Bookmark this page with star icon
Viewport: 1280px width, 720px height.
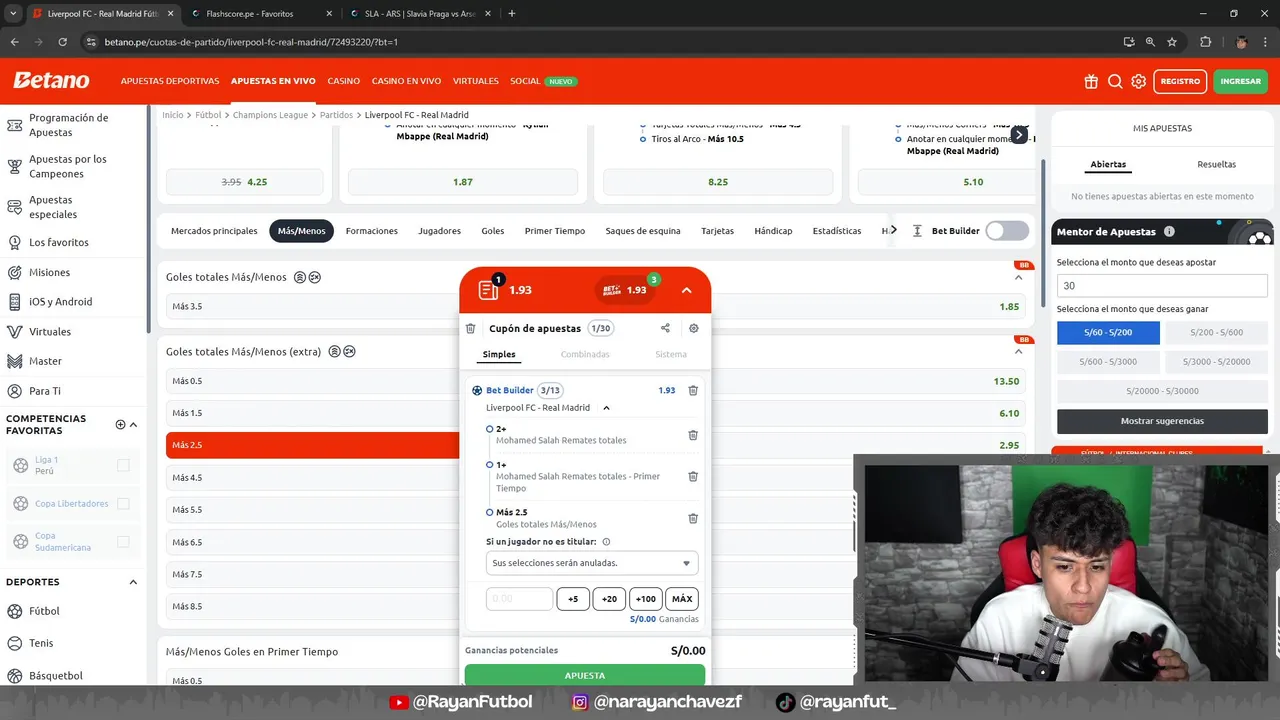(1172, 42)
